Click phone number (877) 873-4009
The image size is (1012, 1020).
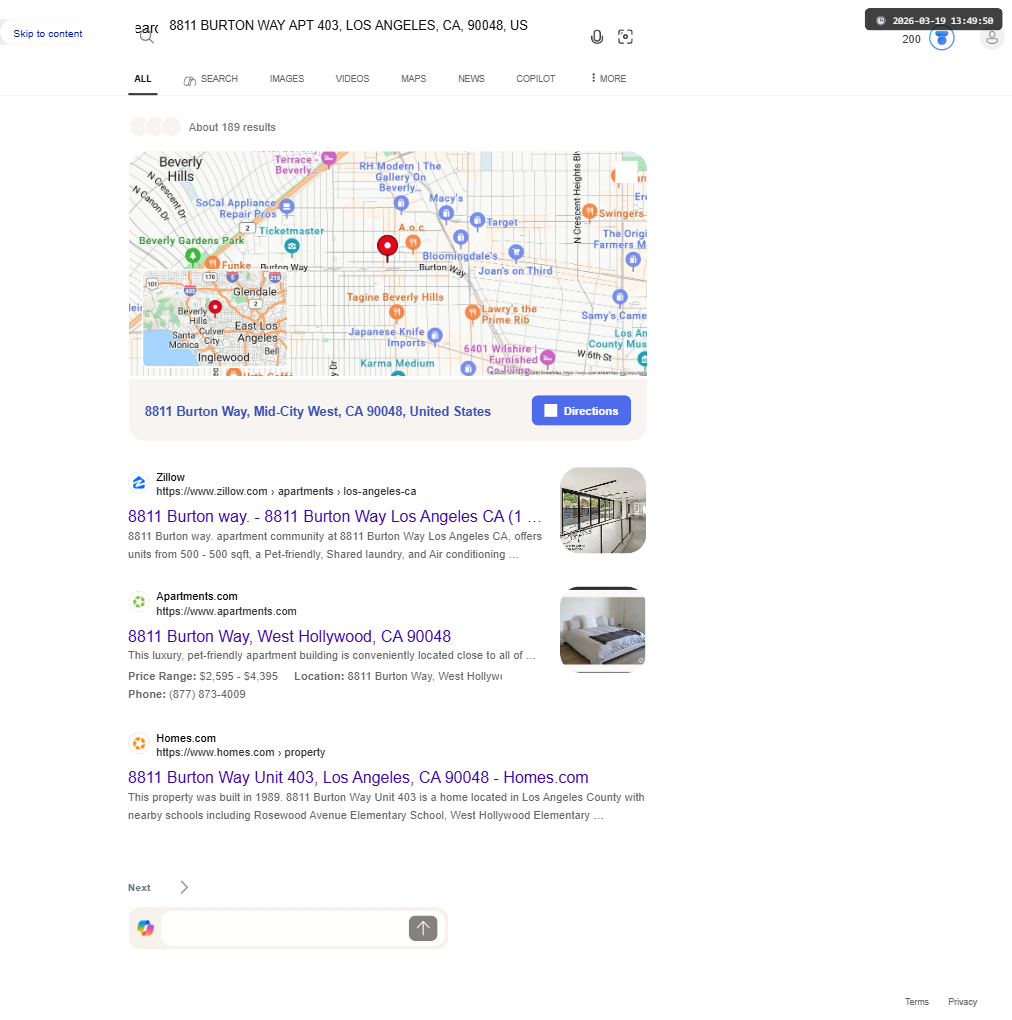(x=207, y=694)
